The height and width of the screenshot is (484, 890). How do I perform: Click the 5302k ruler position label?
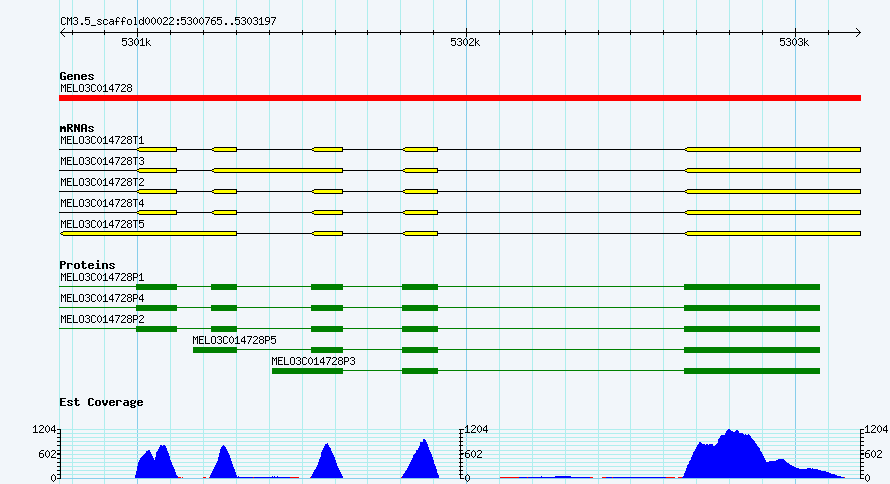click(465, 43)
